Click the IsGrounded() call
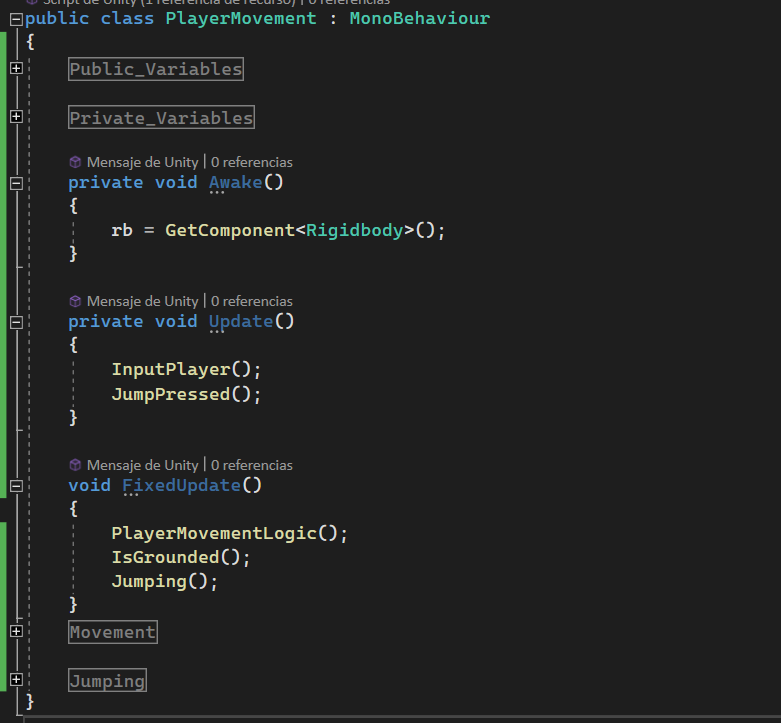Image resolution: width=781 pixels, height=723 pixels. (181, 557)
